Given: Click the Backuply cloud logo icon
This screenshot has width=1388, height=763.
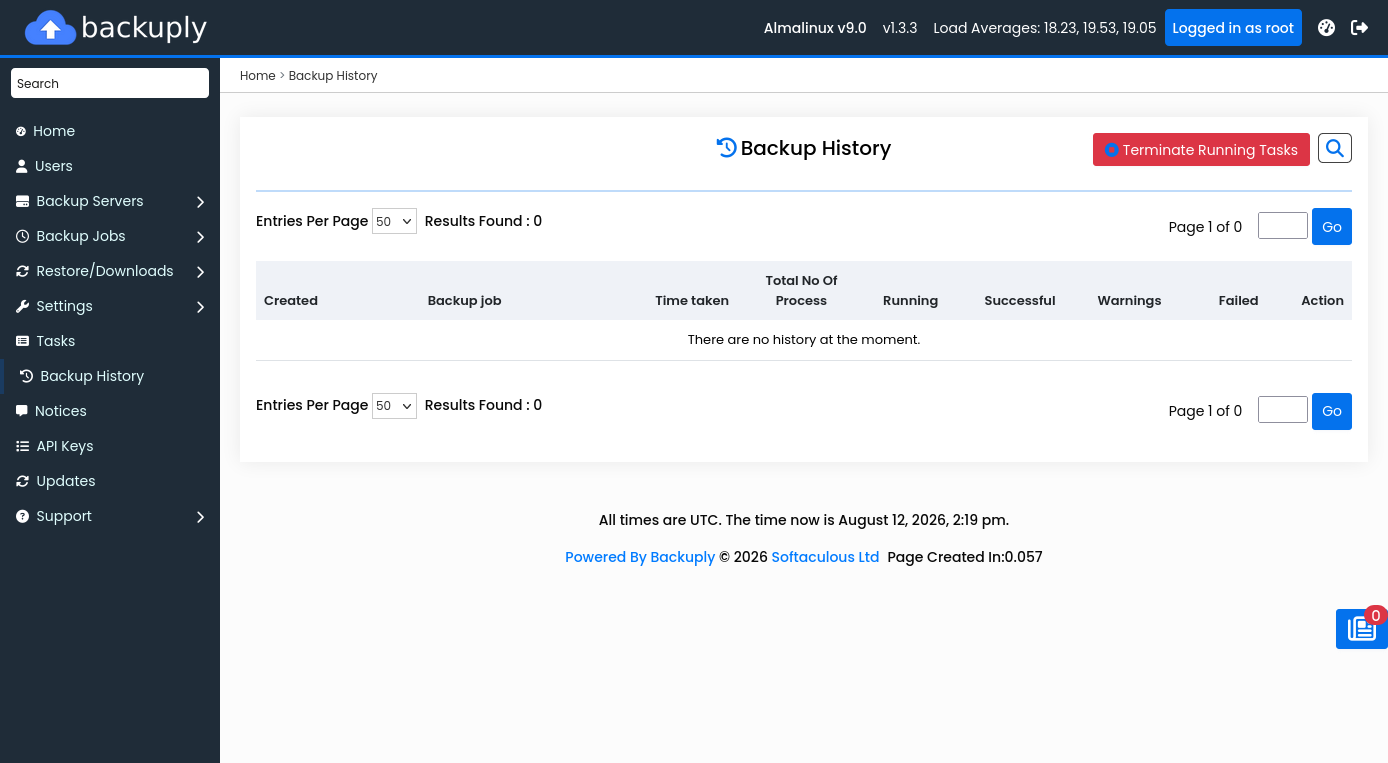Looking at the screenshot, I should pyautogui.click(x=50, y=28).
